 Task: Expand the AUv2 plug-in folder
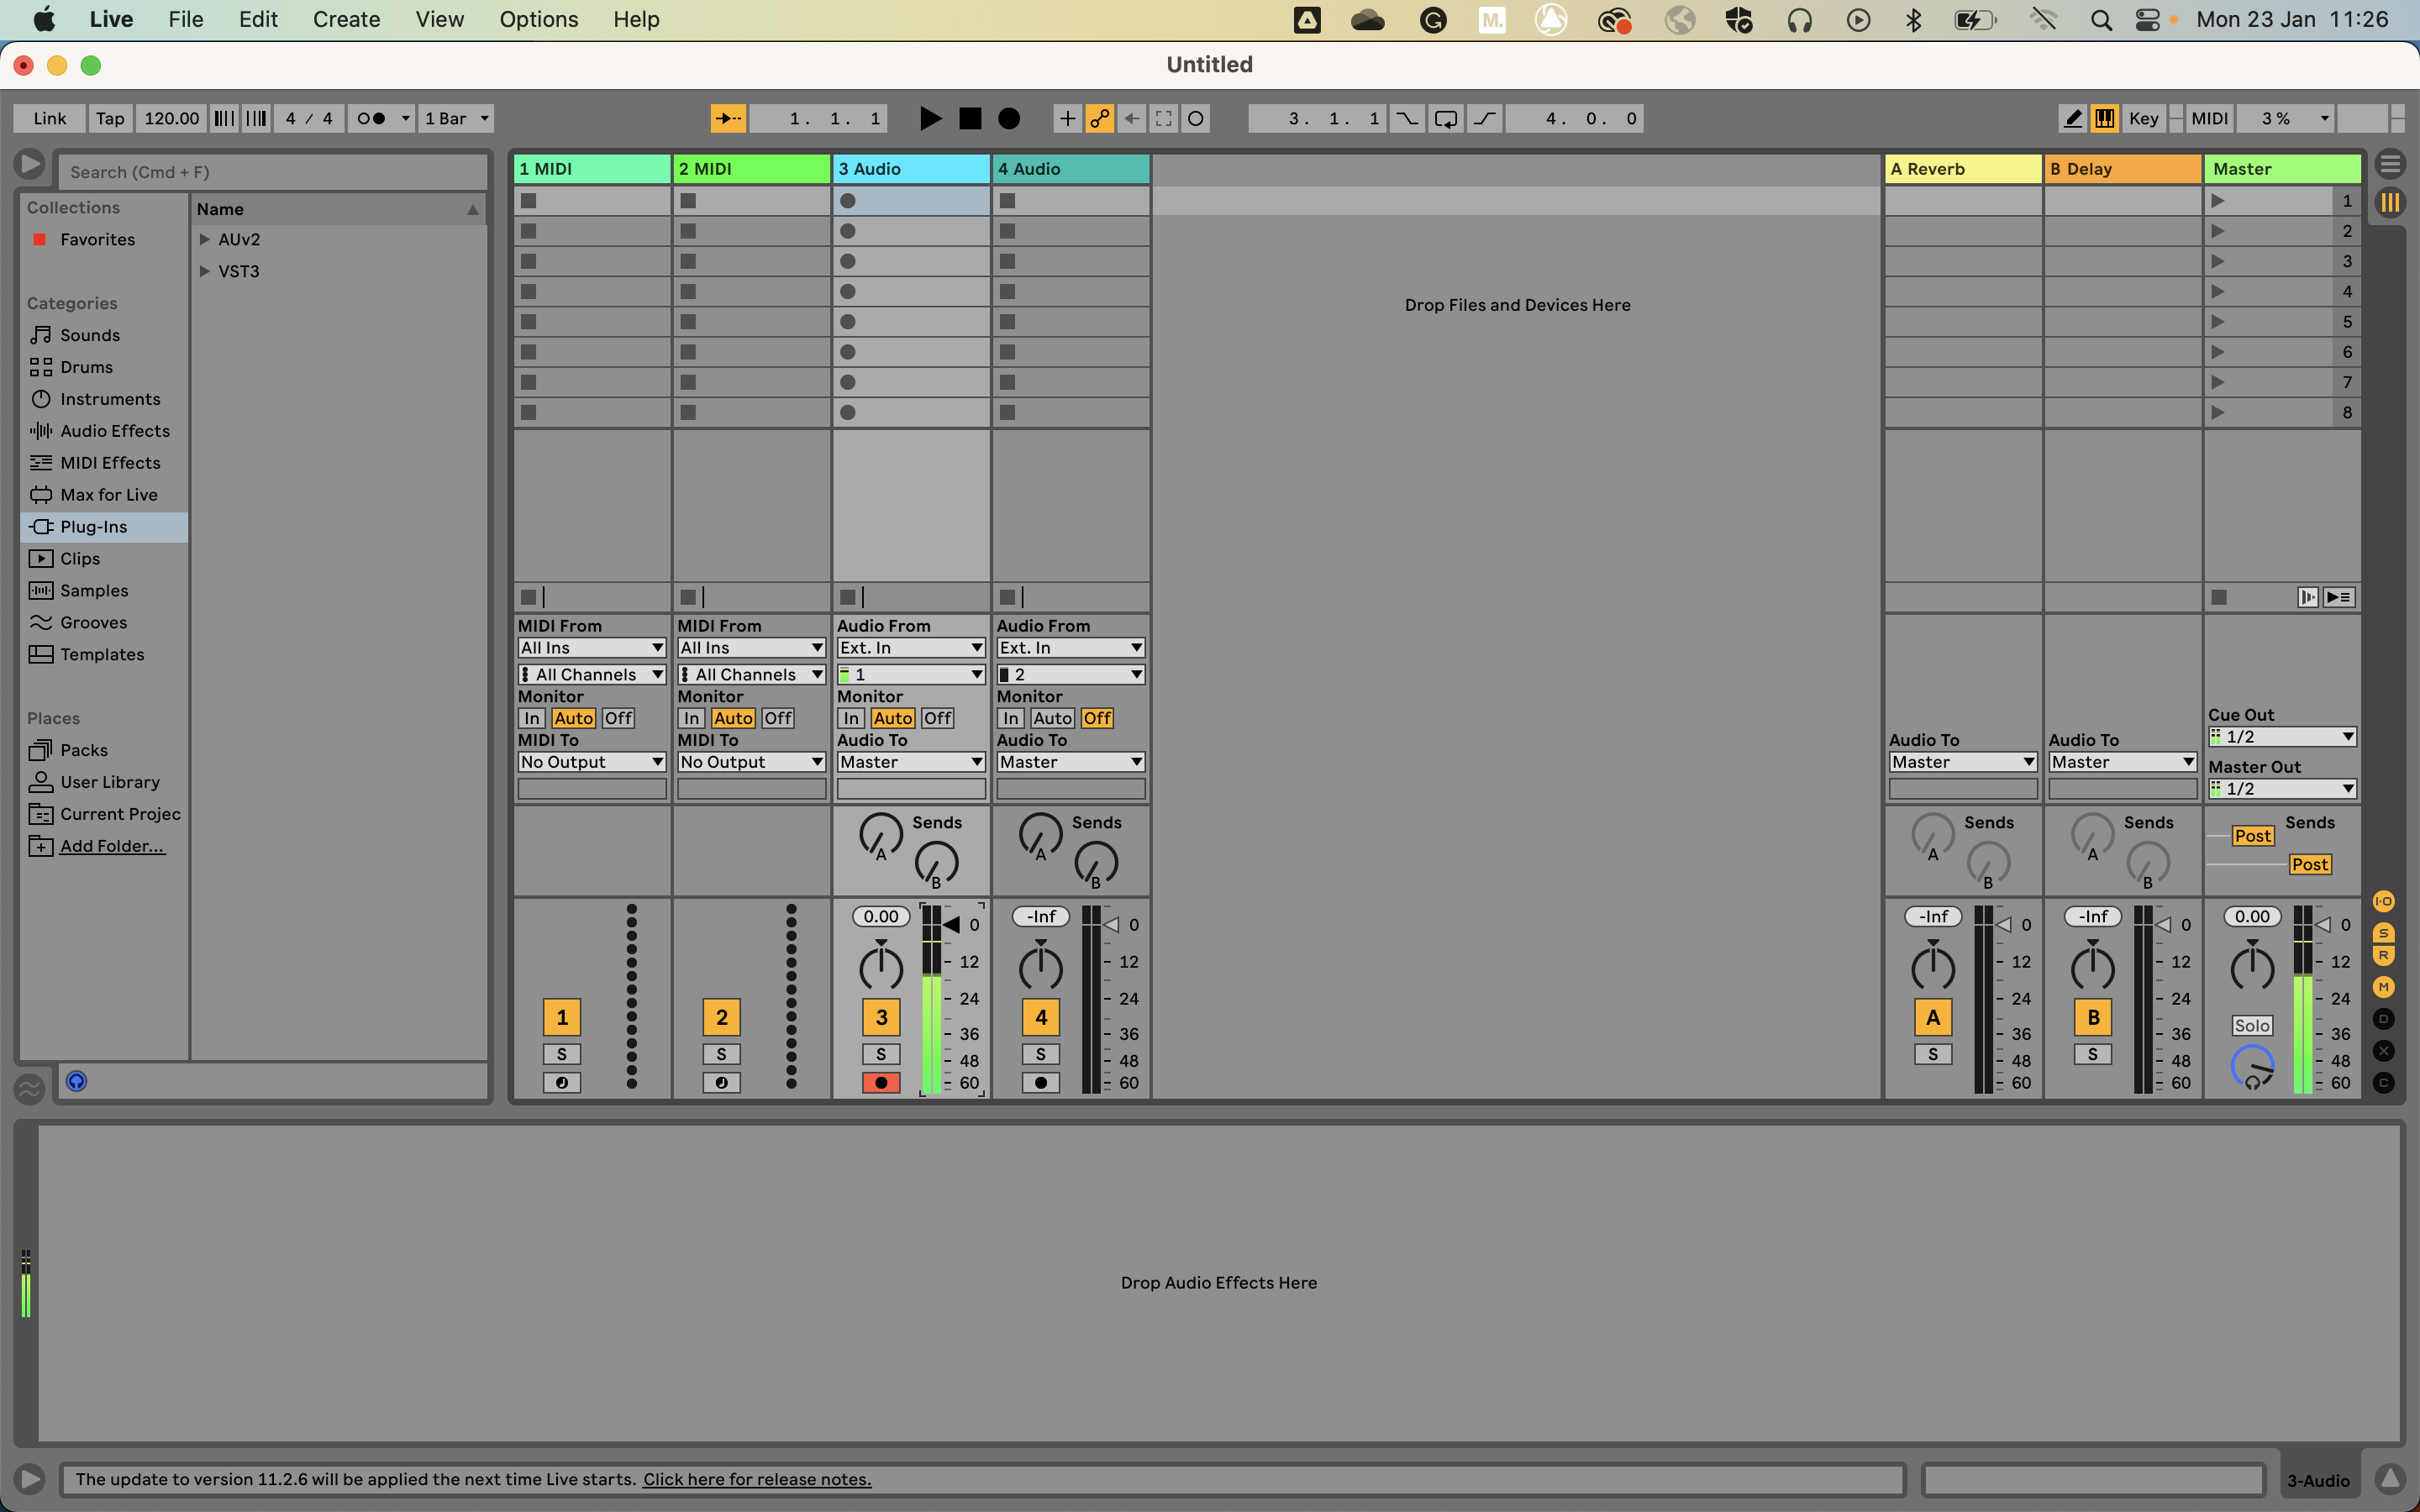tap(205, 239)
